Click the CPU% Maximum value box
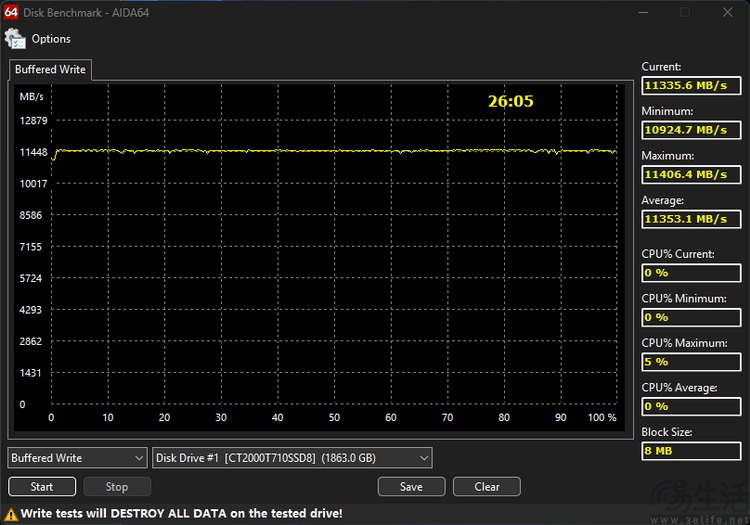Screen dimensions: 750x525 (691, 362)
